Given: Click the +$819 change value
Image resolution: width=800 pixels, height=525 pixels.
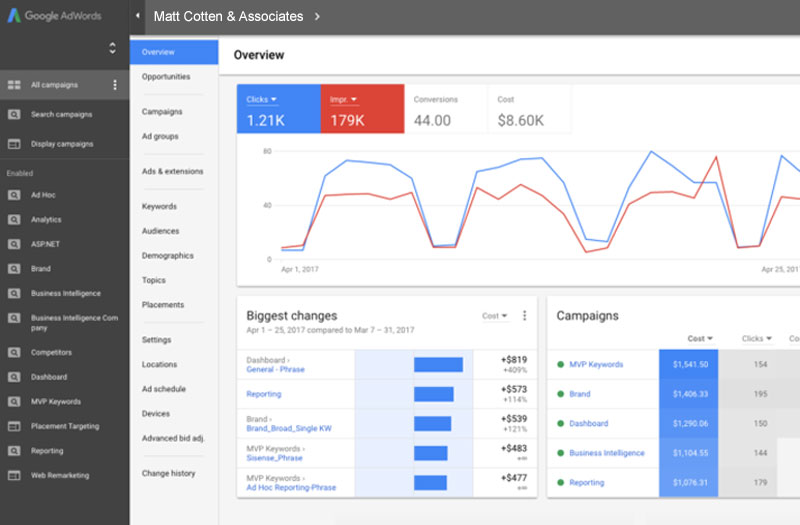Looking at the screenshot, I should point(514,360).
